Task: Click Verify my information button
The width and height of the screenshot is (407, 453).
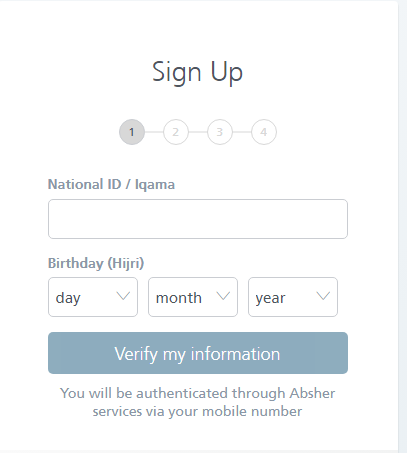Action: pyautogui.click(x=198, y=353)
